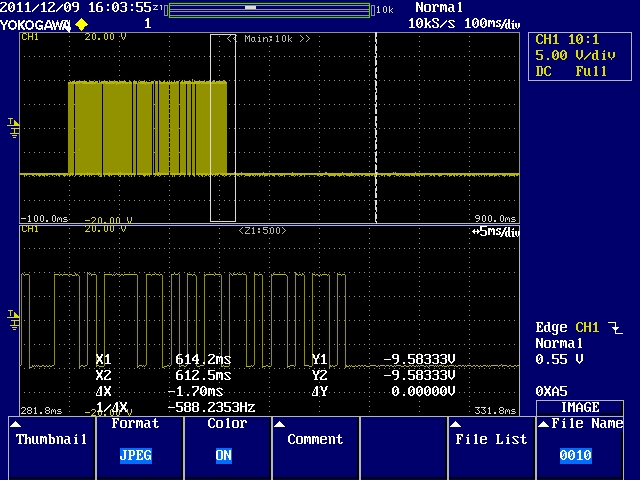Image resolution: width=640 pixels, height=480 pixels.
Task: Toggle the Color ON setting
Action: 227,448
